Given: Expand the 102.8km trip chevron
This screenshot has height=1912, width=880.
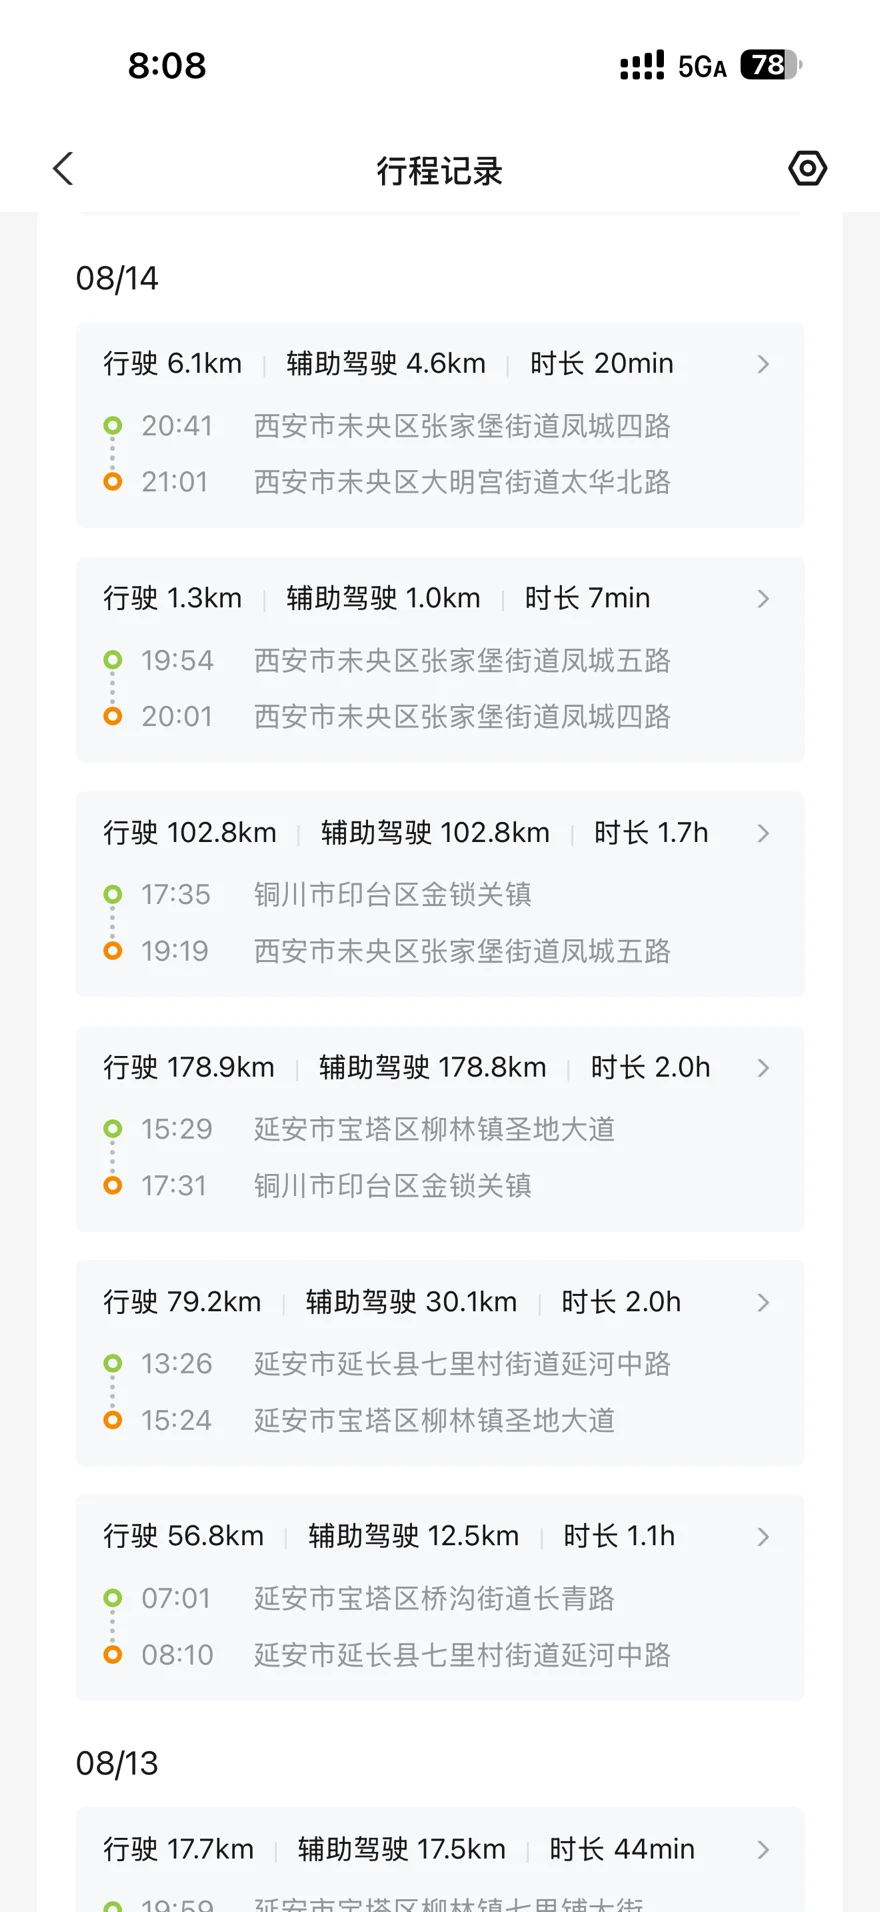Looking at the screenshot, I should tap(763, 833).
